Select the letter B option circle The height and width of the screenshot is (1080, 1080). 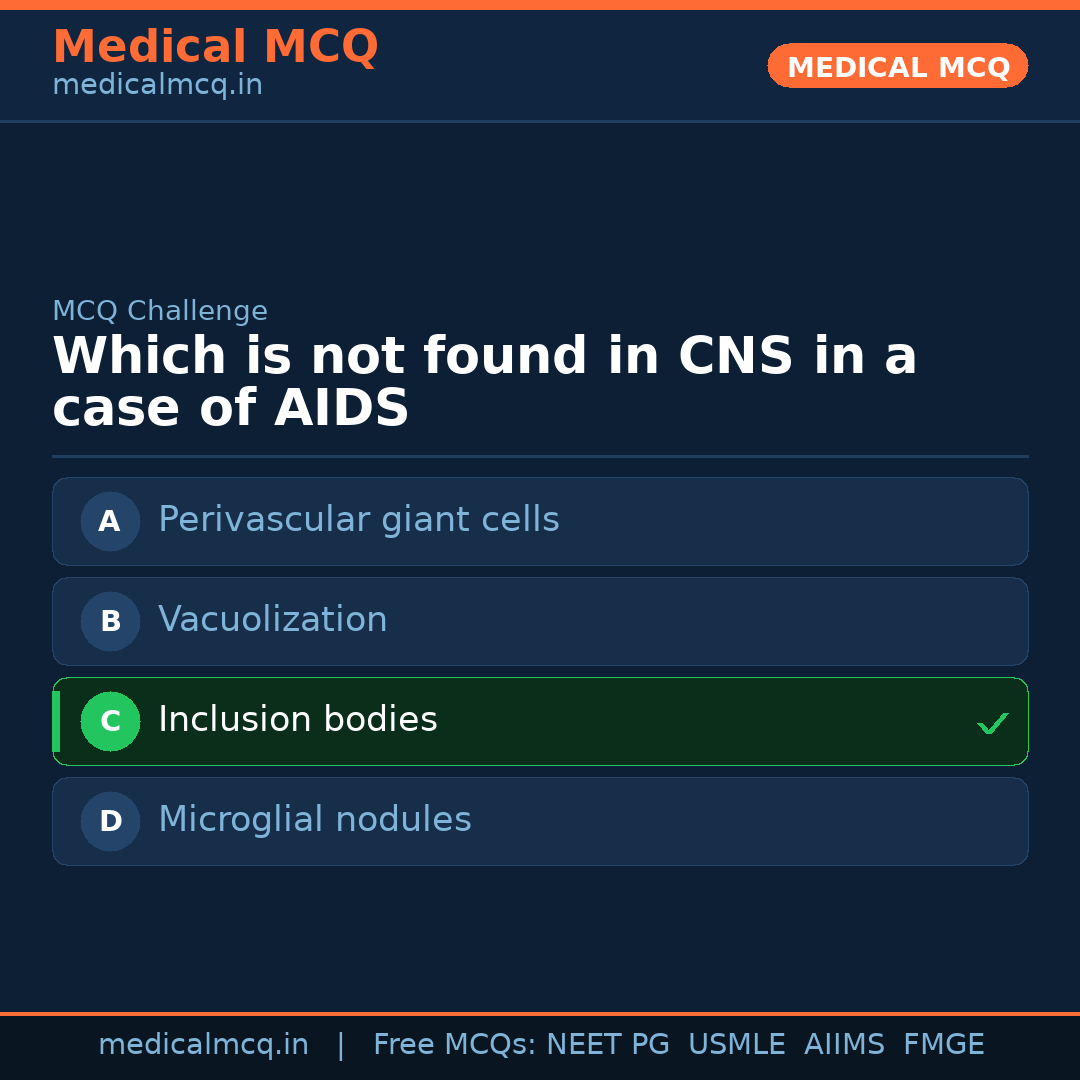[110, 621]
